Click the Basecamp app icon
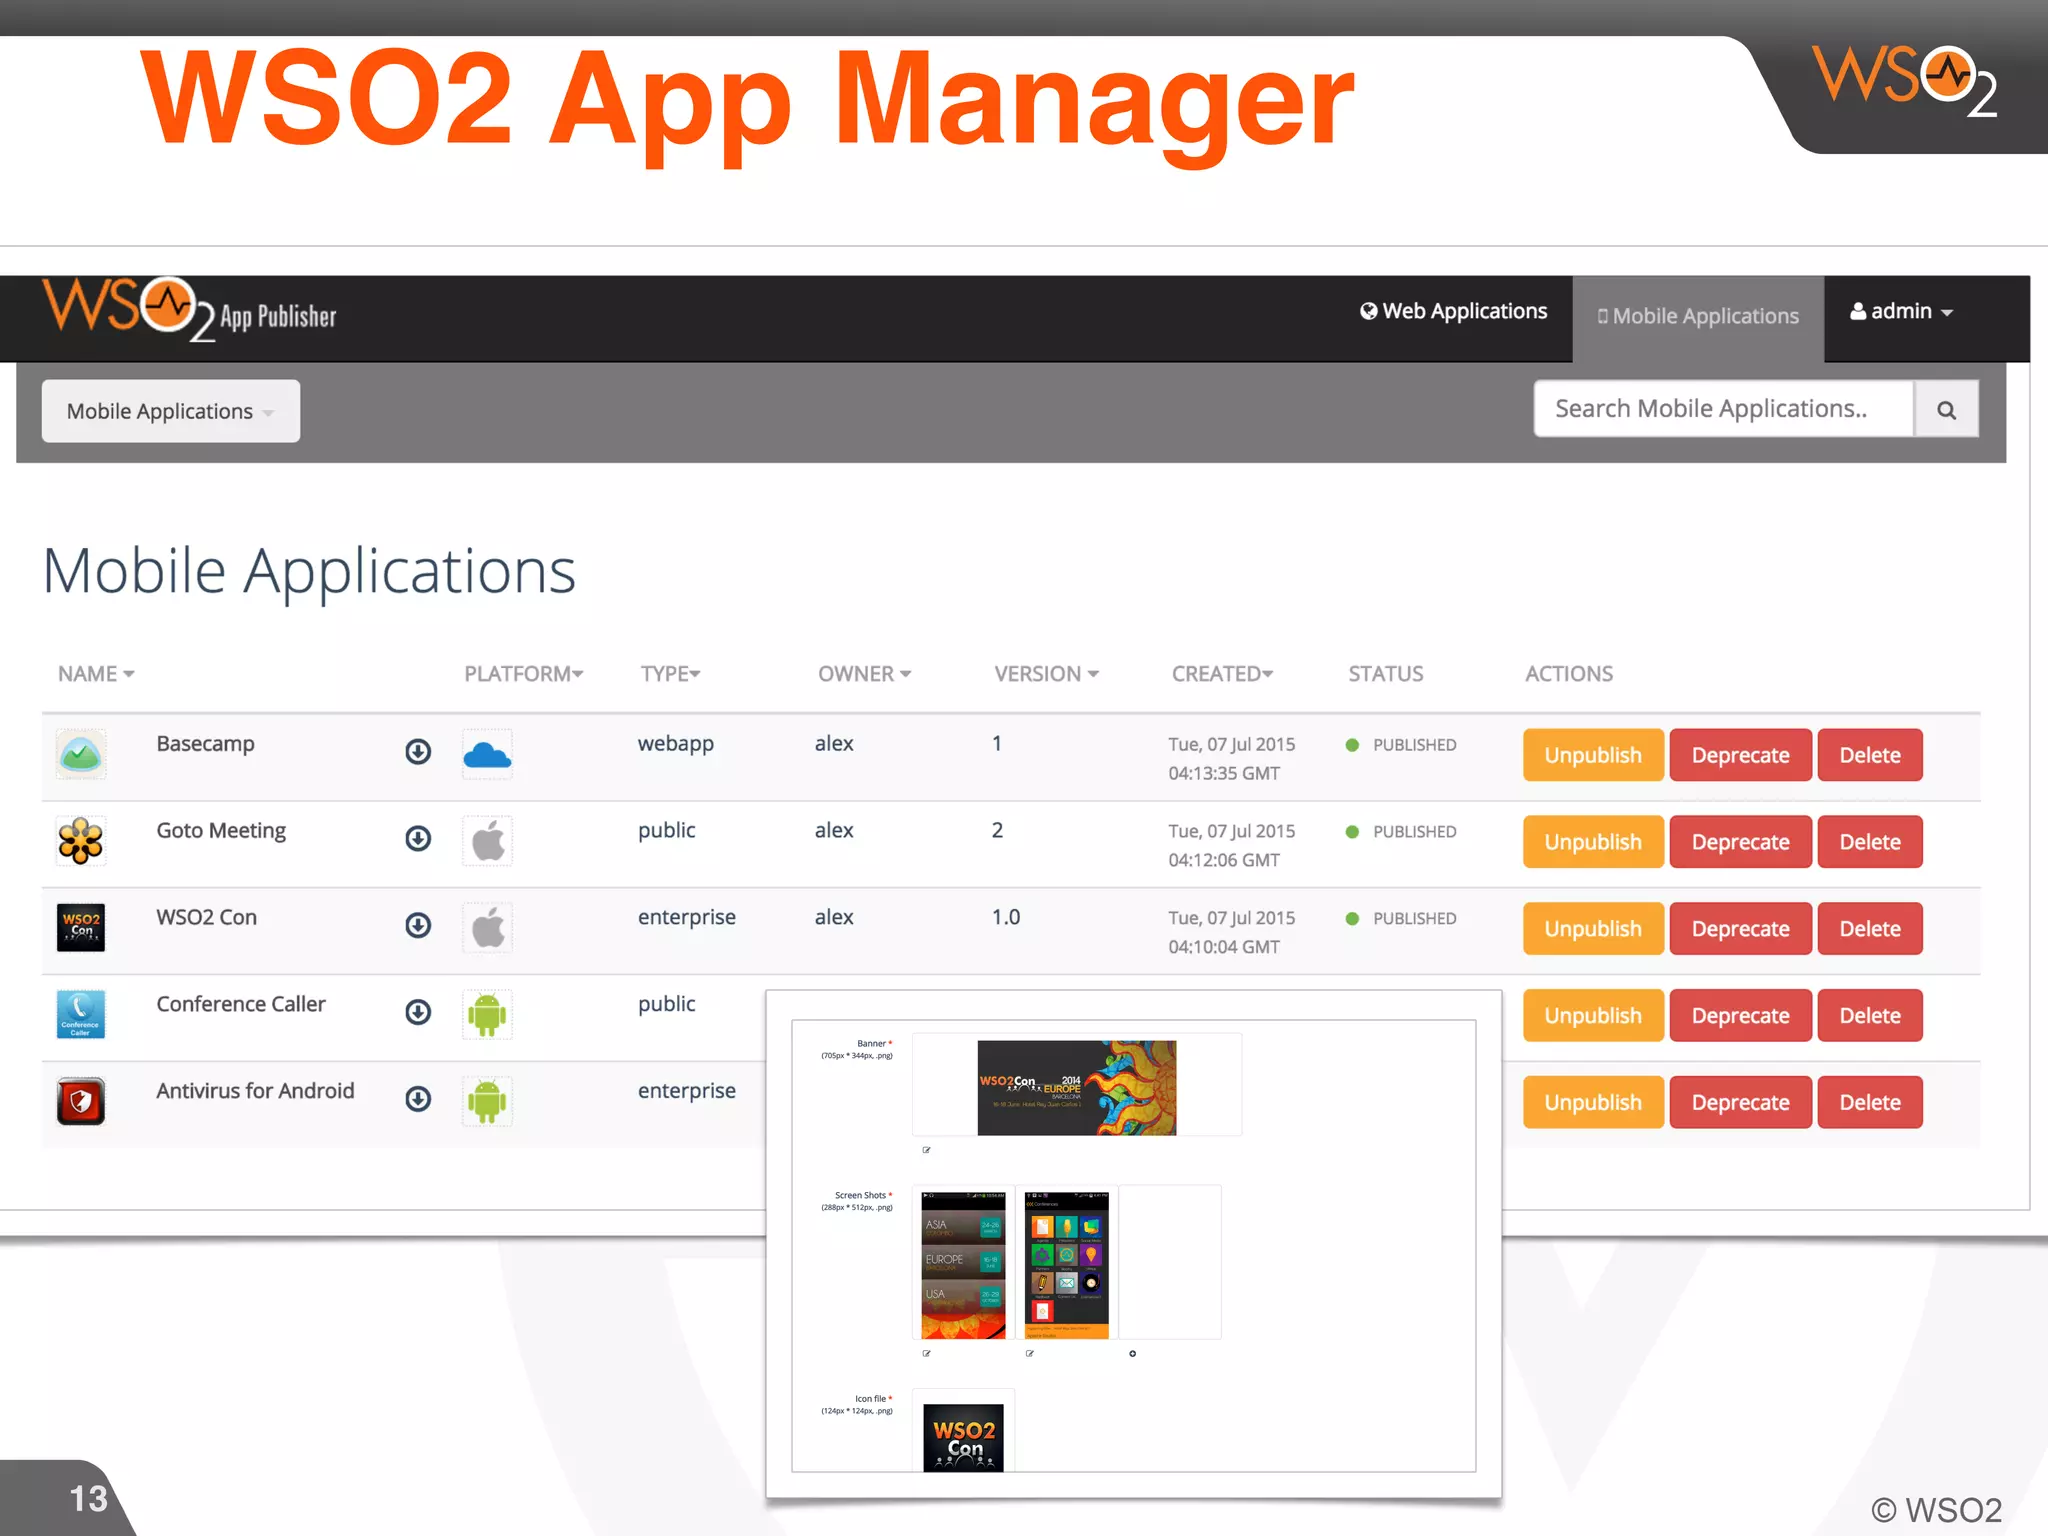Image resolution: width=2048 pixels, height=1536 pixels. tap(81, 754)
